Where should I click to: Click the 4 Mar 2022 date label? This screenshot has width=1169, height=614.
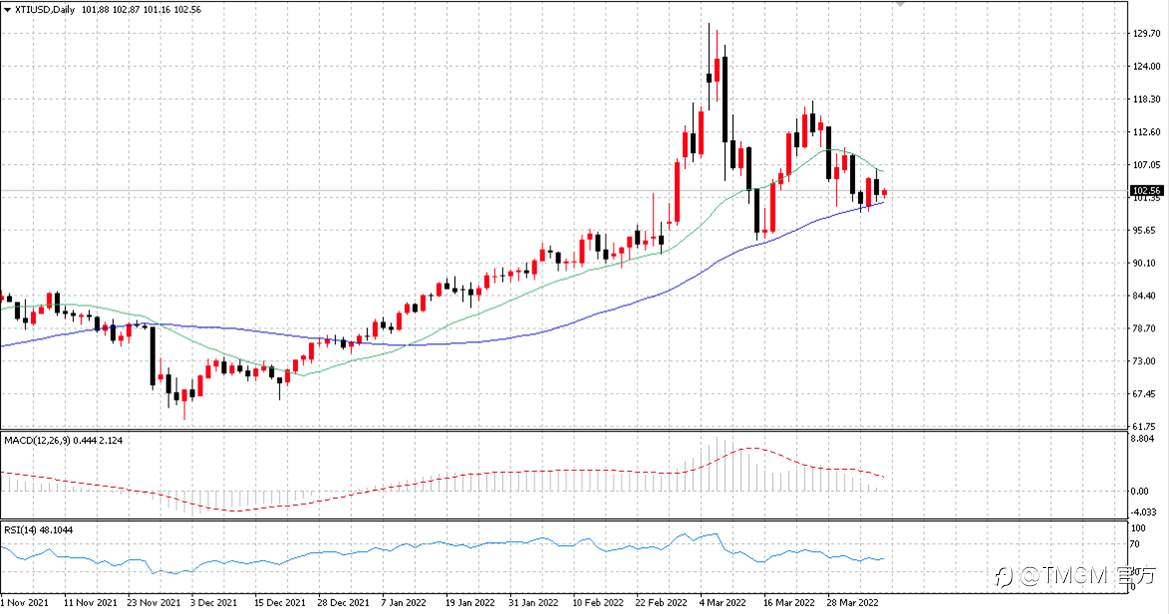[x=722, y=602]
